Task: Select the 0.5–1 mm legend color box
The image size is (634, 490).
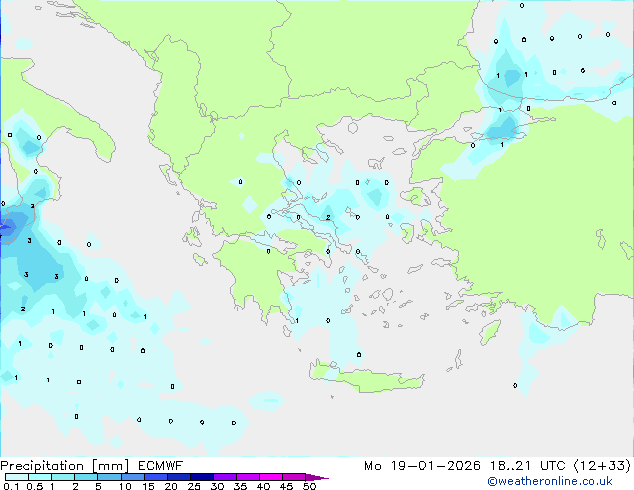Action: click(x=40, y=477)
